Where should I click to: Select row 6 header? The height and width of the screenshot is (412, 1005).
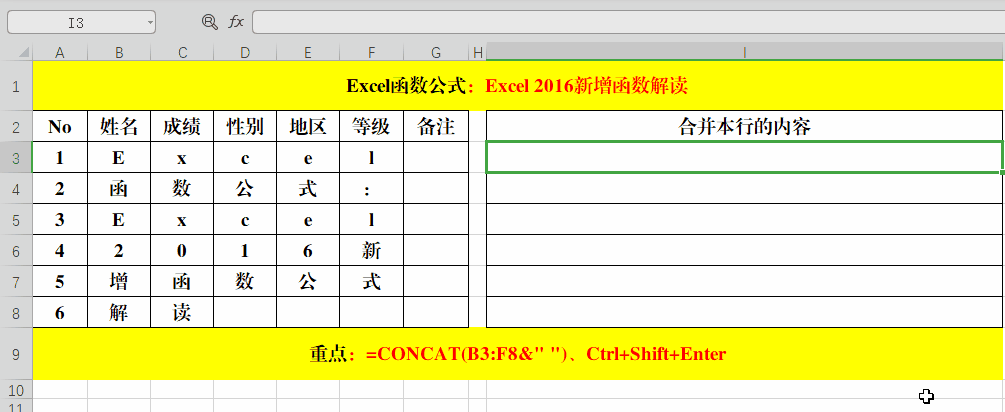[x=16, y=251]
